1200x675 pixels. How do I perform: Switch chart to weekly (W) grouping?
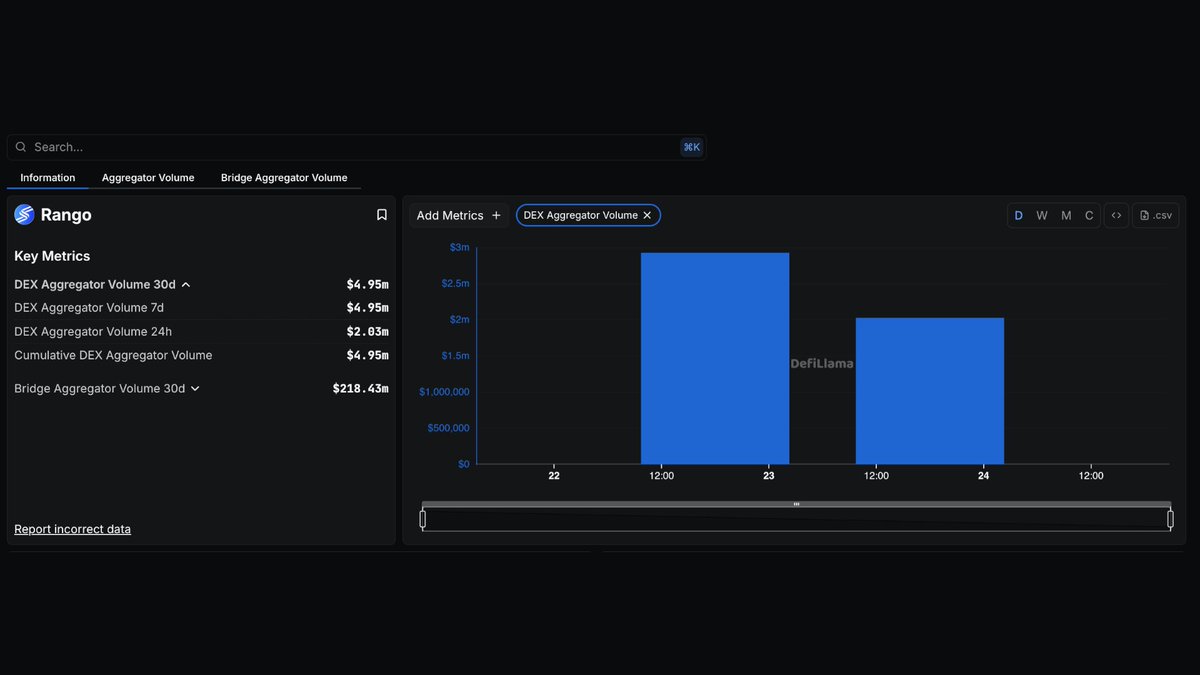tap(1042, 215)
